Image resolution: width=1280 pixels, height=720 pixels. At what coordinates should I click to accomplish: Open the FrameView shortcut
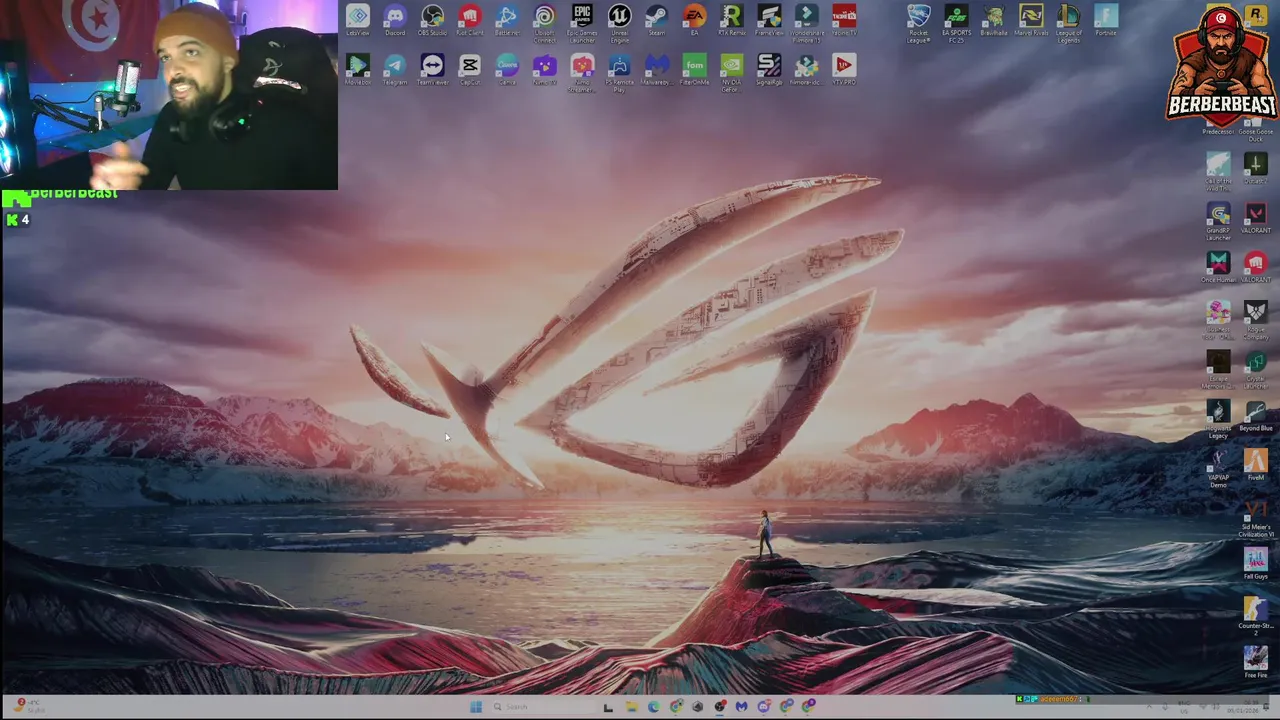[769, 20]
